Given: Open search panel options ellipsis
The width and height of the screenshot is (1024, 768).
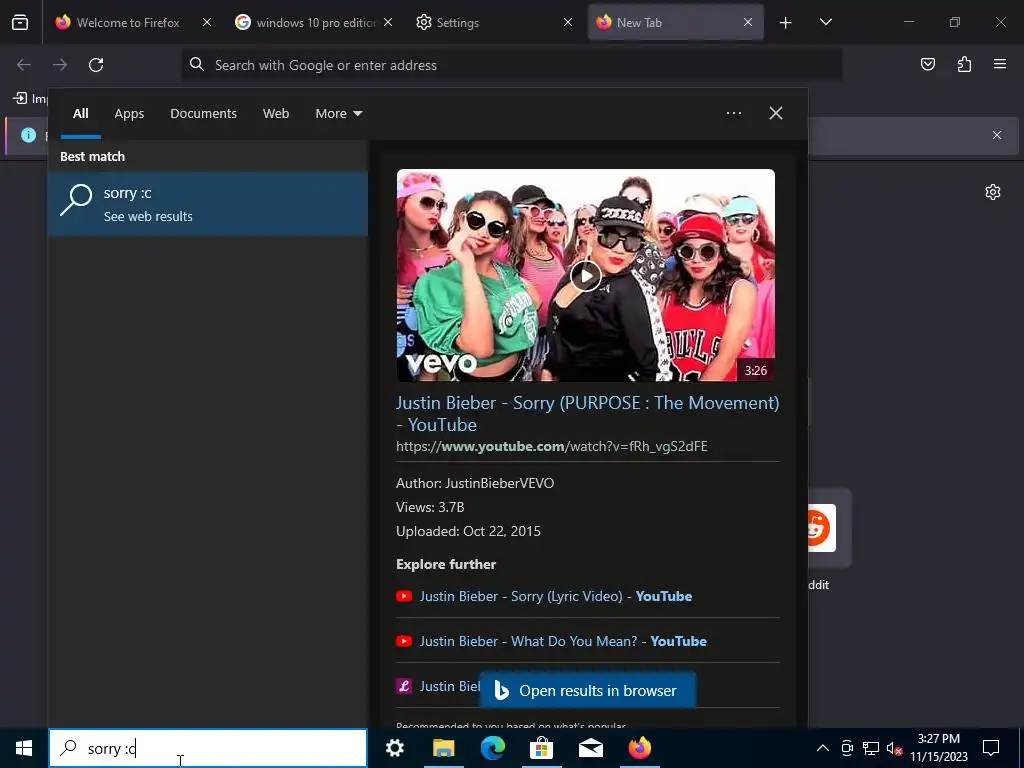Looking at the screenshot, I should [733, 113].
